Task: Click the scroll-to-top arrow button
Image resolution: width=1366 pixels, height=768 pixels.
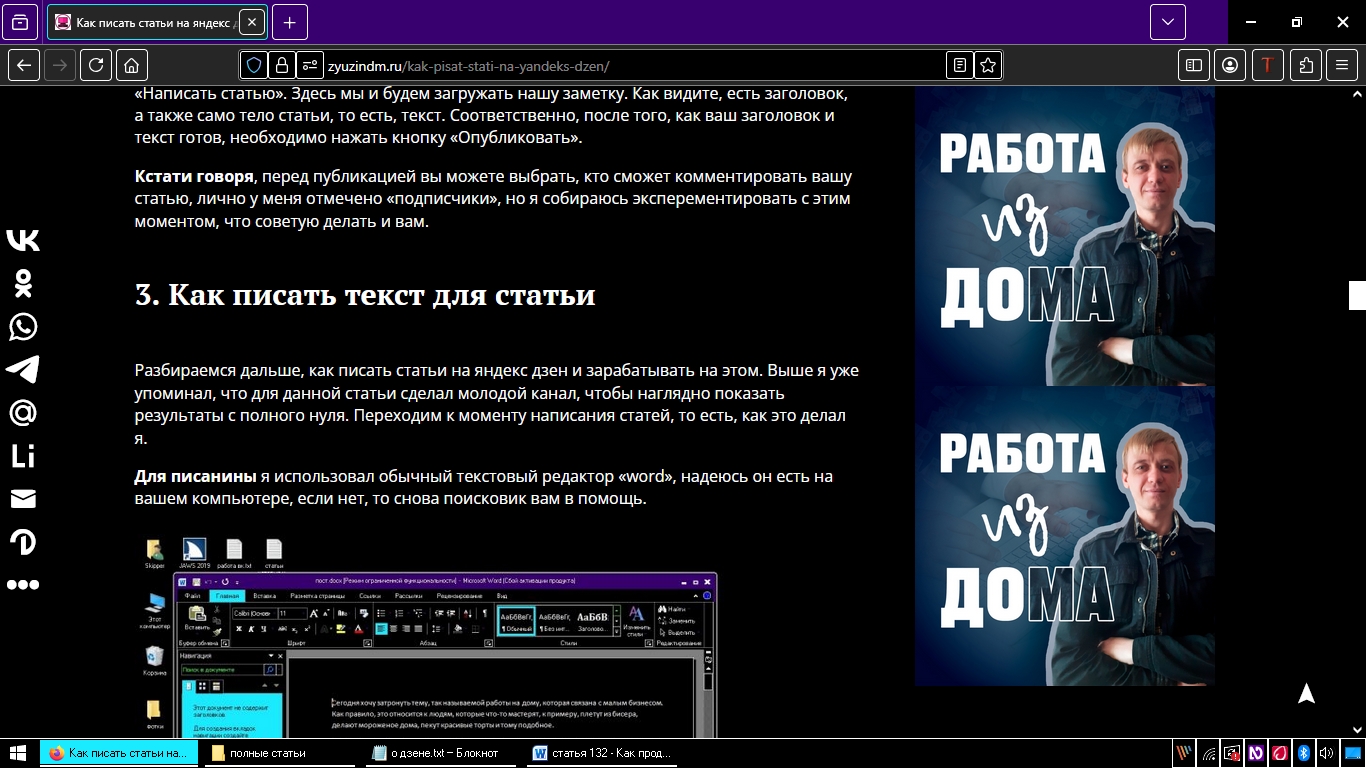Action: coord(1306,693)
